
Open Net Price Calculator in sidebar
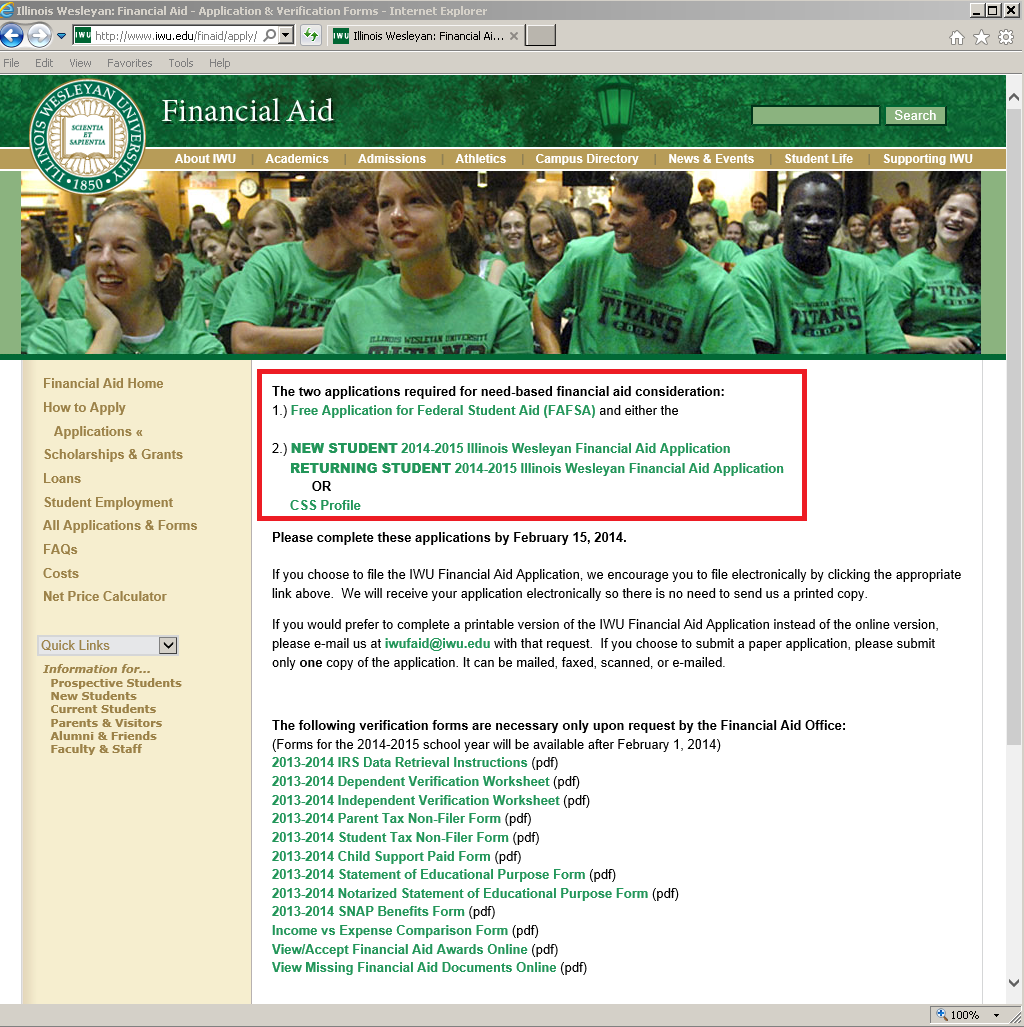105,597
